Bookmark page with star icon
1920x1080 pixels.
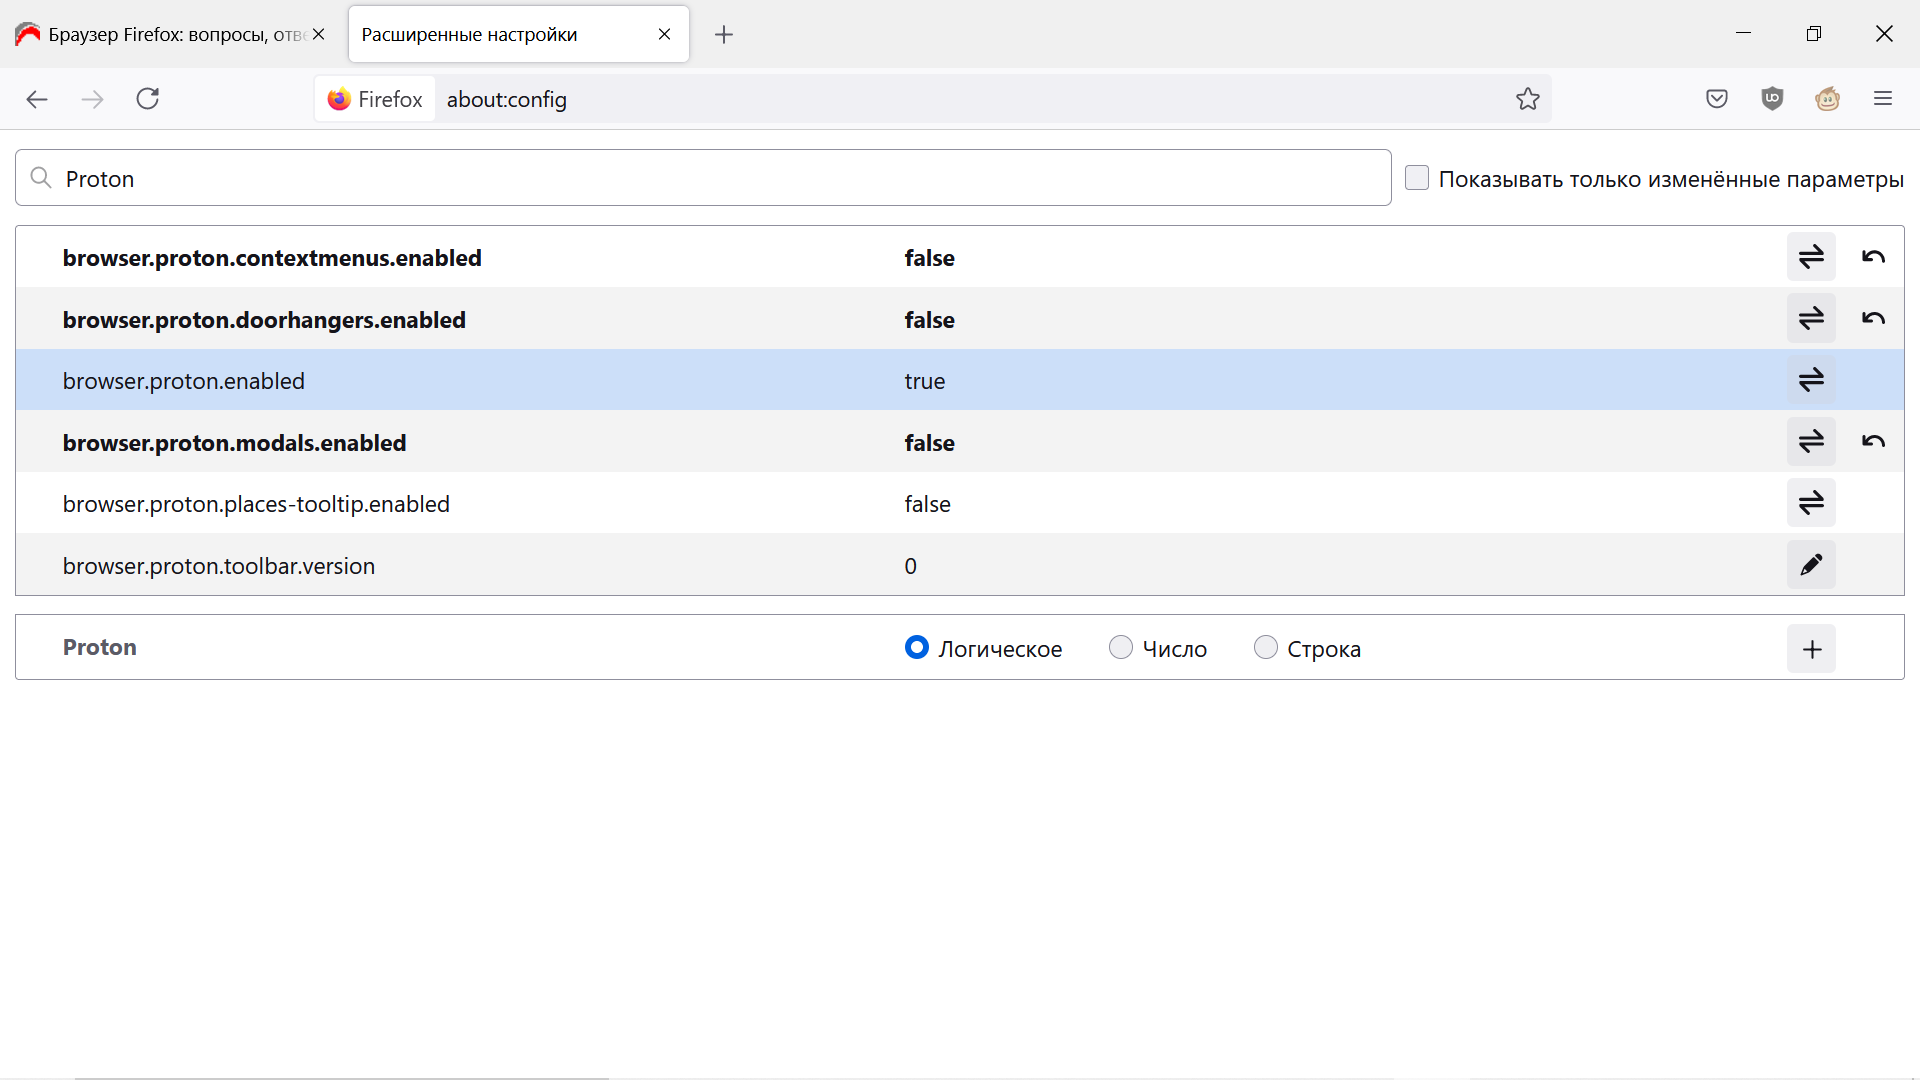coord(1527,99)
